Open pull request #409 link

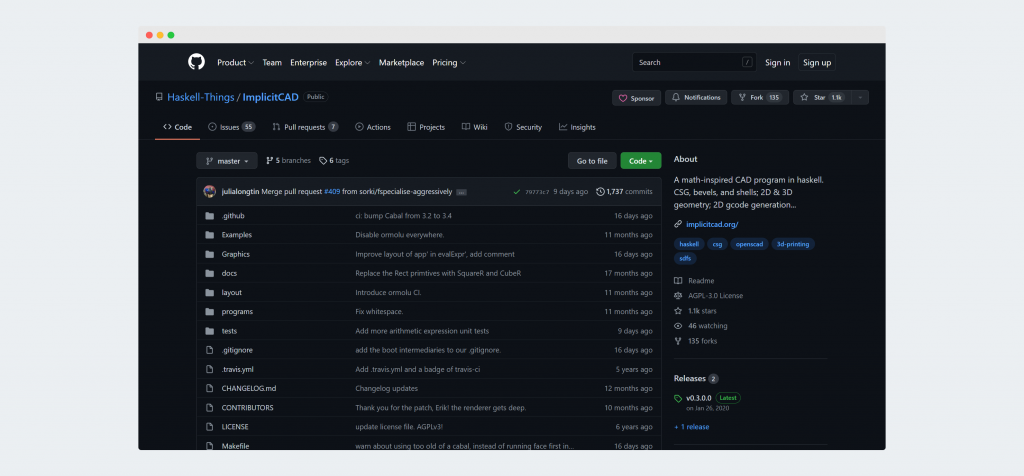332,192
